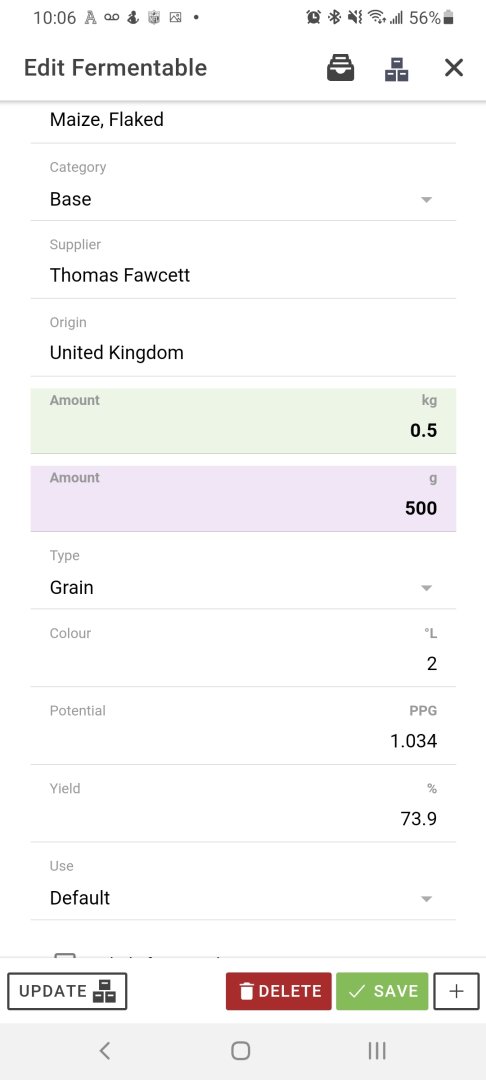Tap the trash icon on Delete button
This screenshot has height=1080, width=486.
coord(246,991)
